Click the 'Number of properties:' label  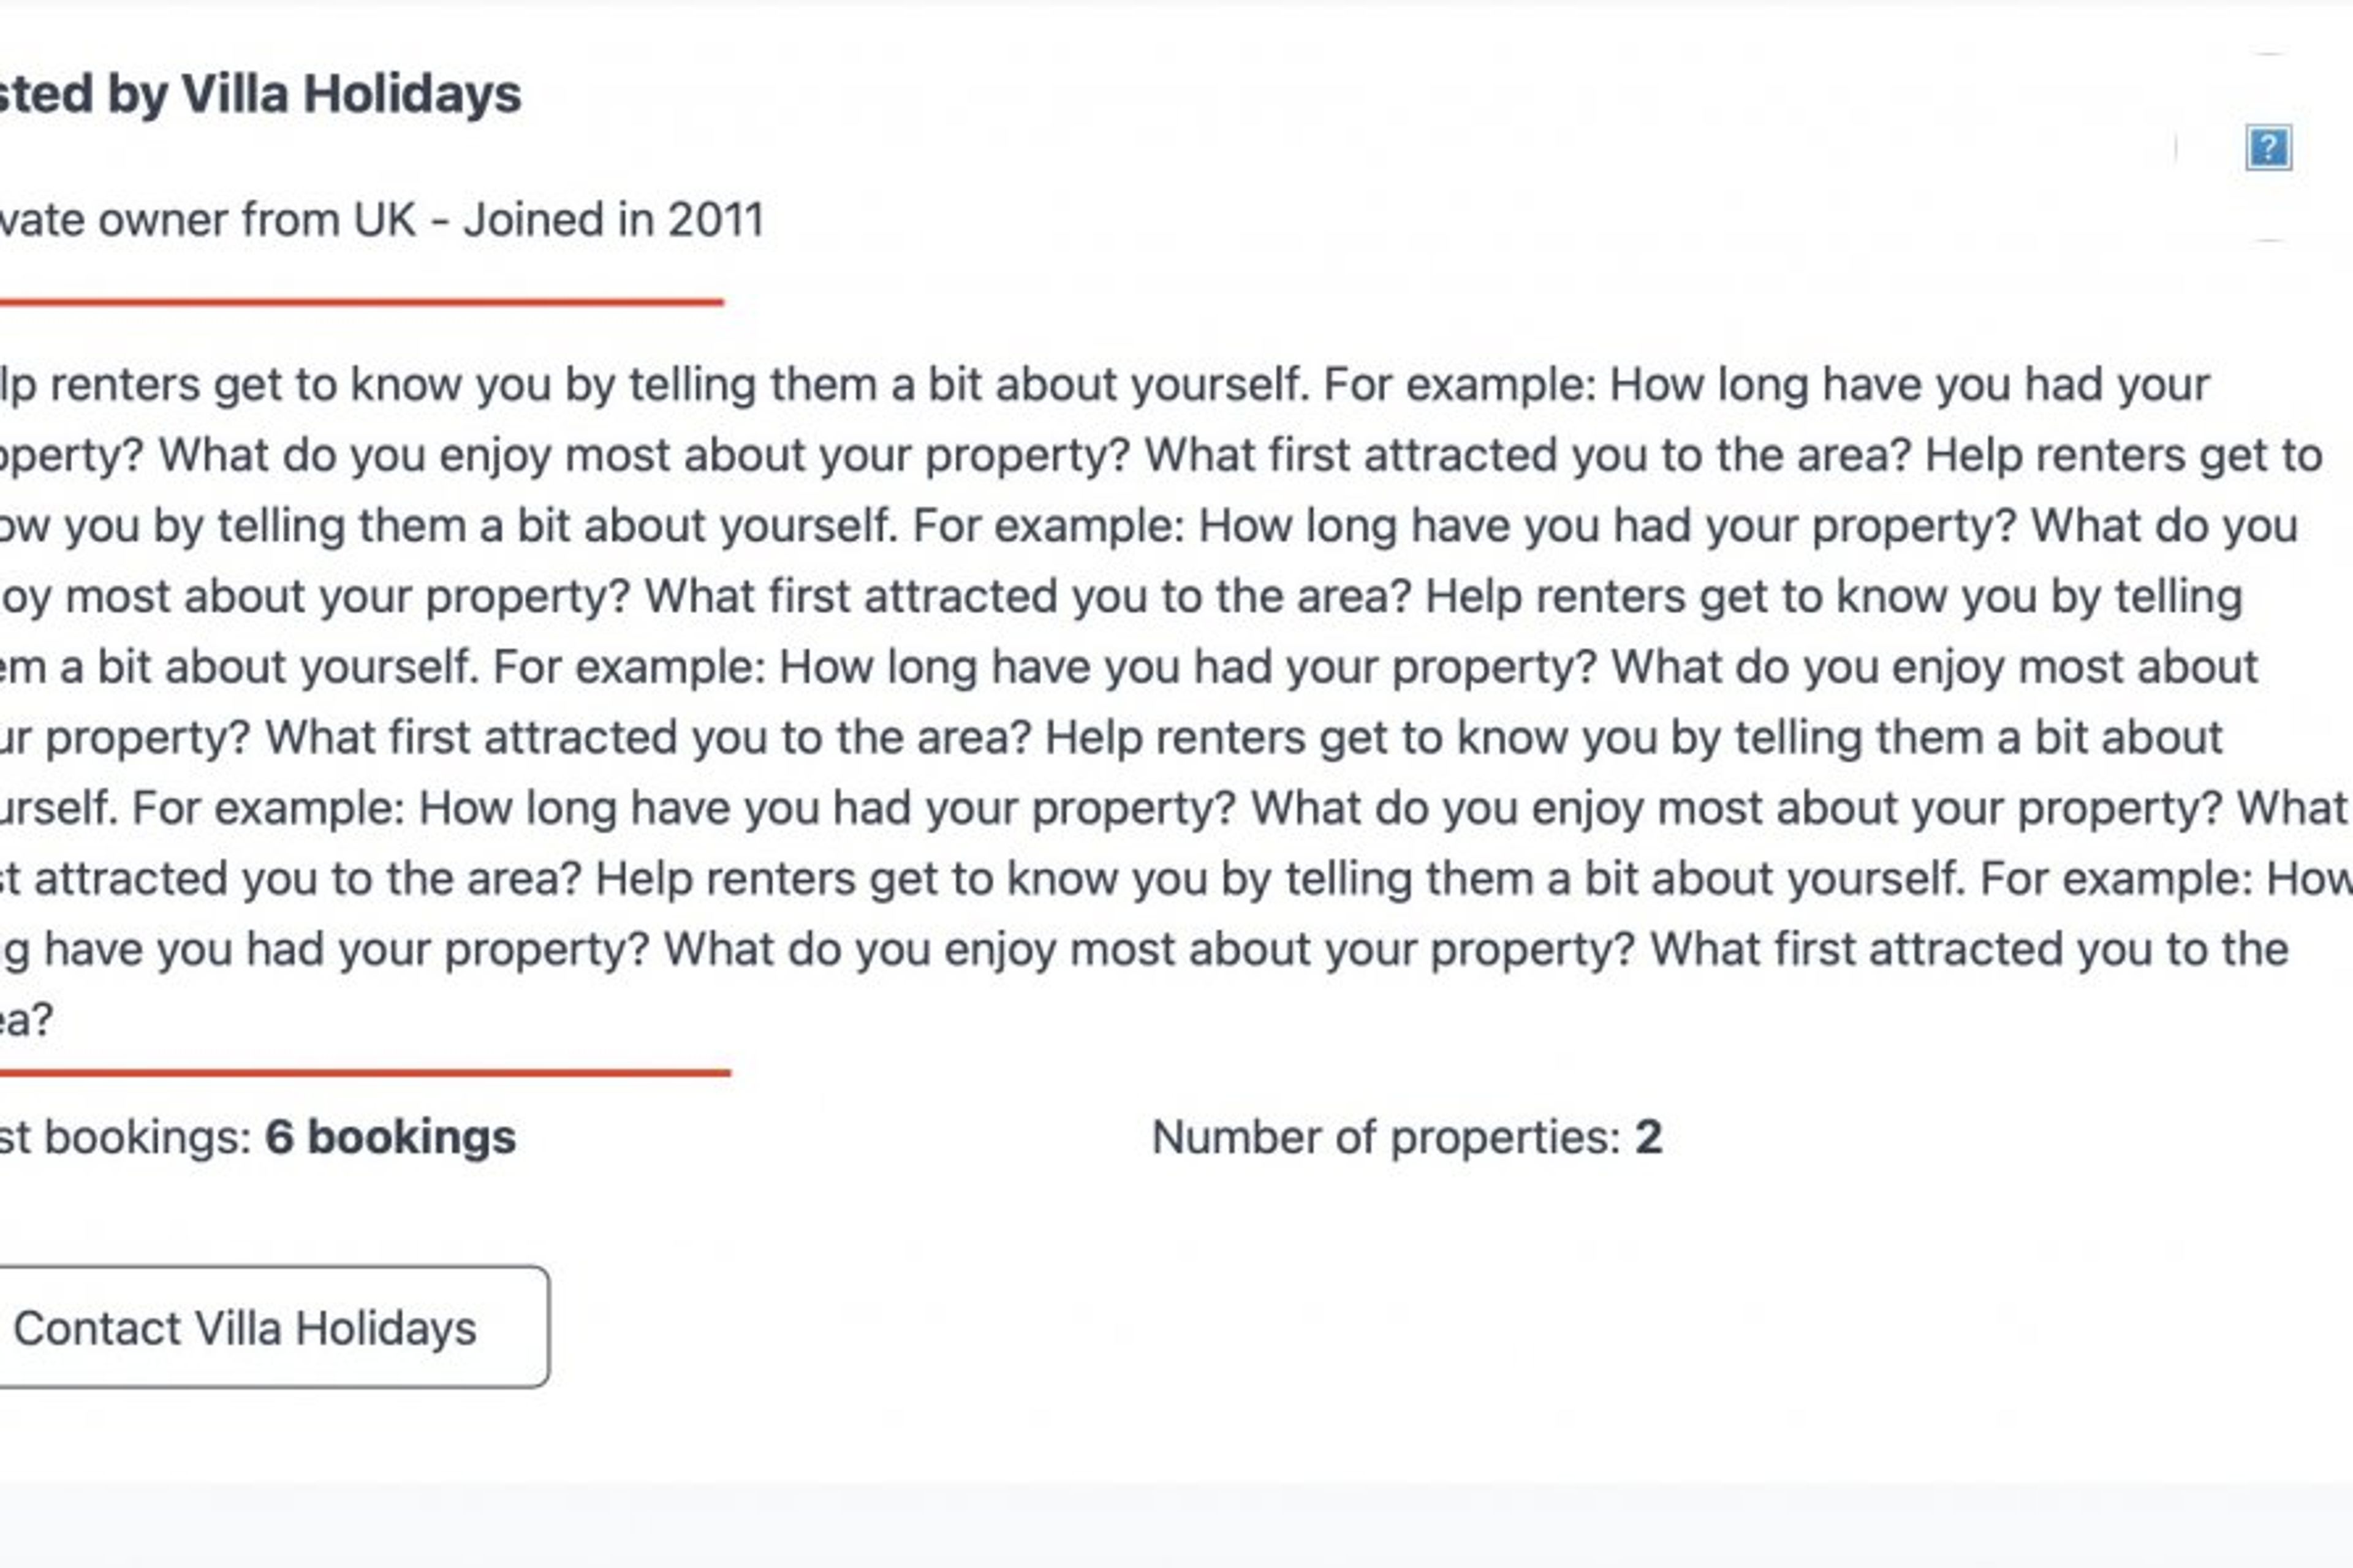[x=1385, y=1138]
